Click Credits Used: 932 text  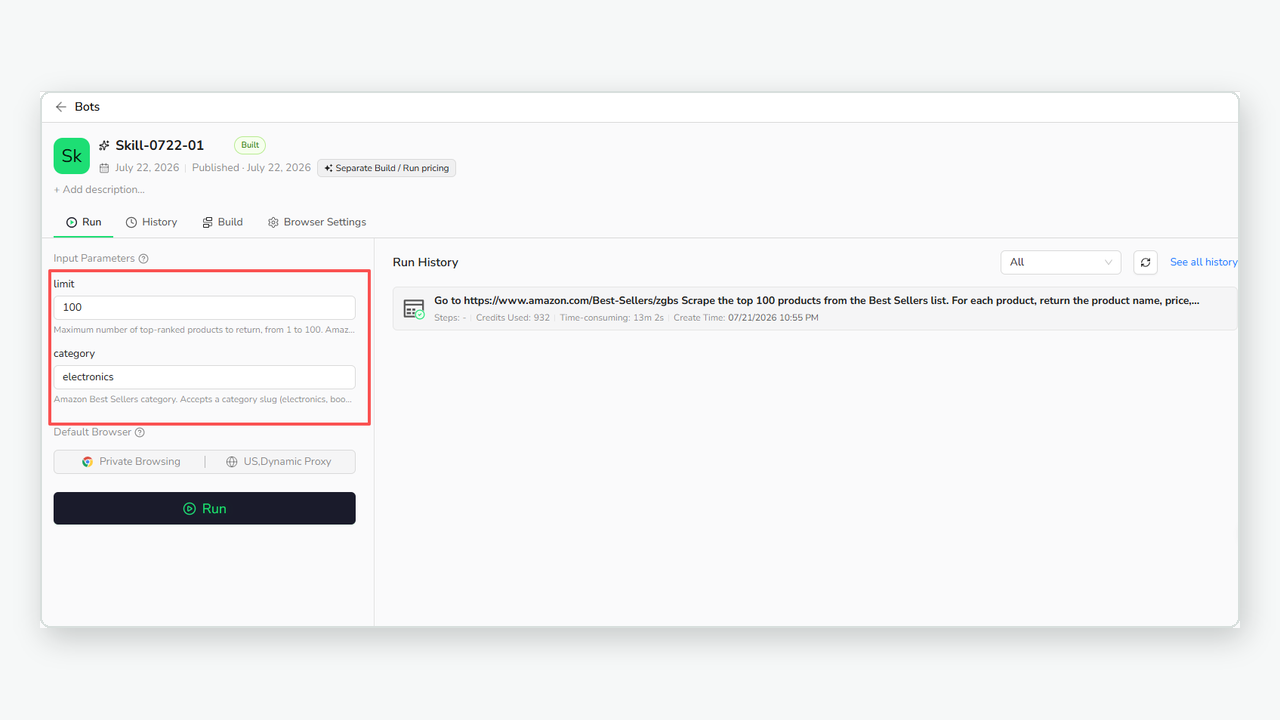[x=513, y=318]
